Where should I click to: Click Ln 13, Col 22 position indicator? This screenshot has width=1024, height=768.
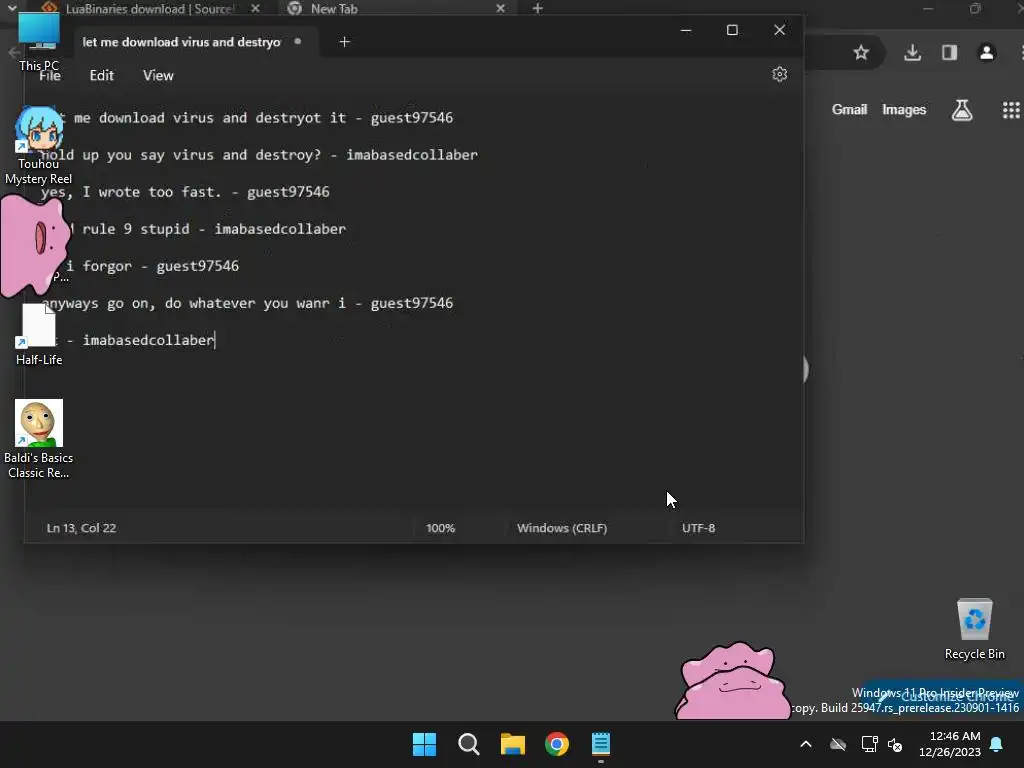81,528
